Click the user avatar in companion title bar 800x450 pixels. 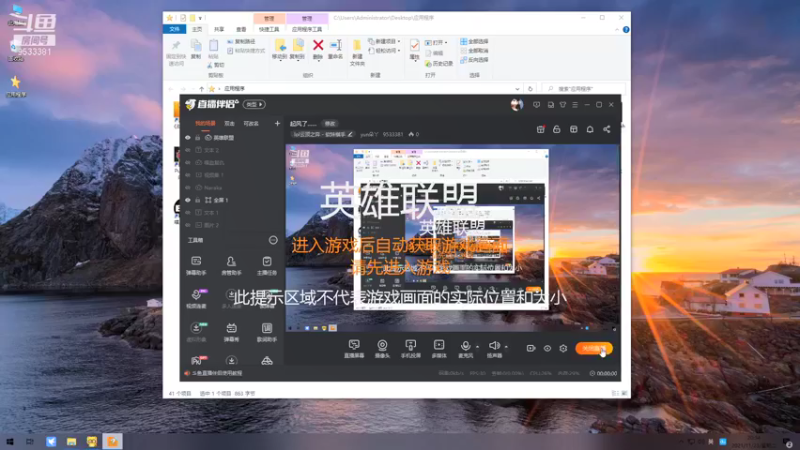click(x=516, y=105)
